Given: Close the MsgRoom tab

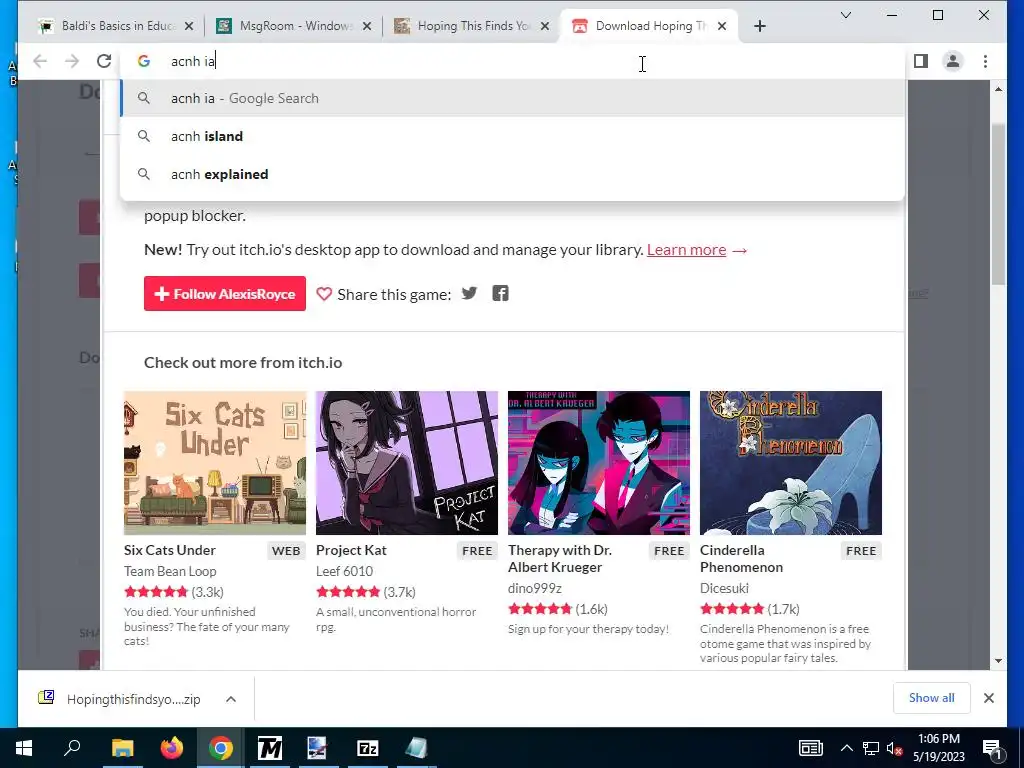Looking at the screenshot, I should (x=367, y=26).
